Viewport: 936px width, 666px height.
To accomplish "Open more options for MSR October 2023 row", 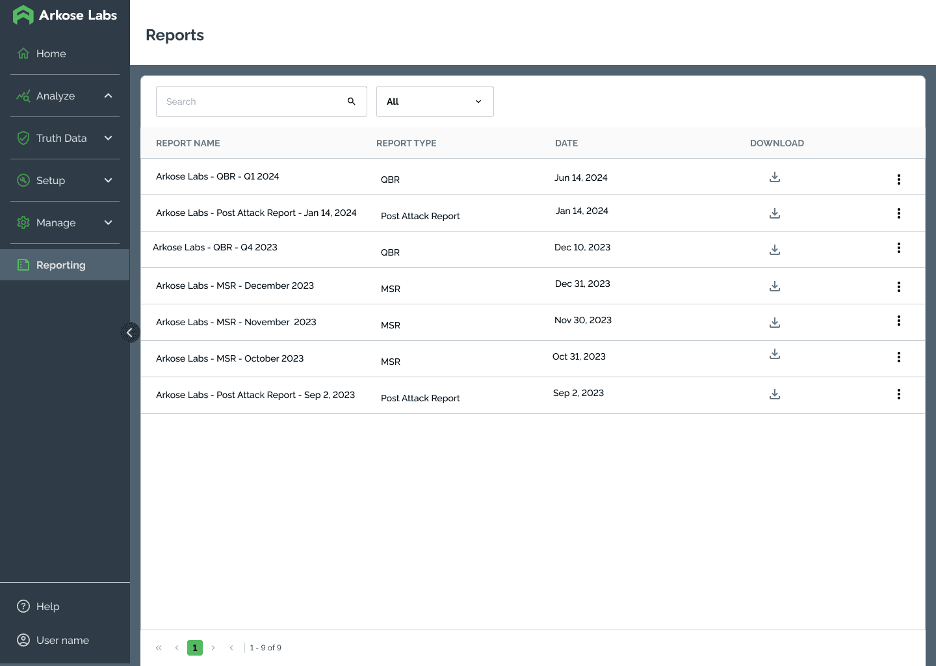I will (x=898, y=357).
